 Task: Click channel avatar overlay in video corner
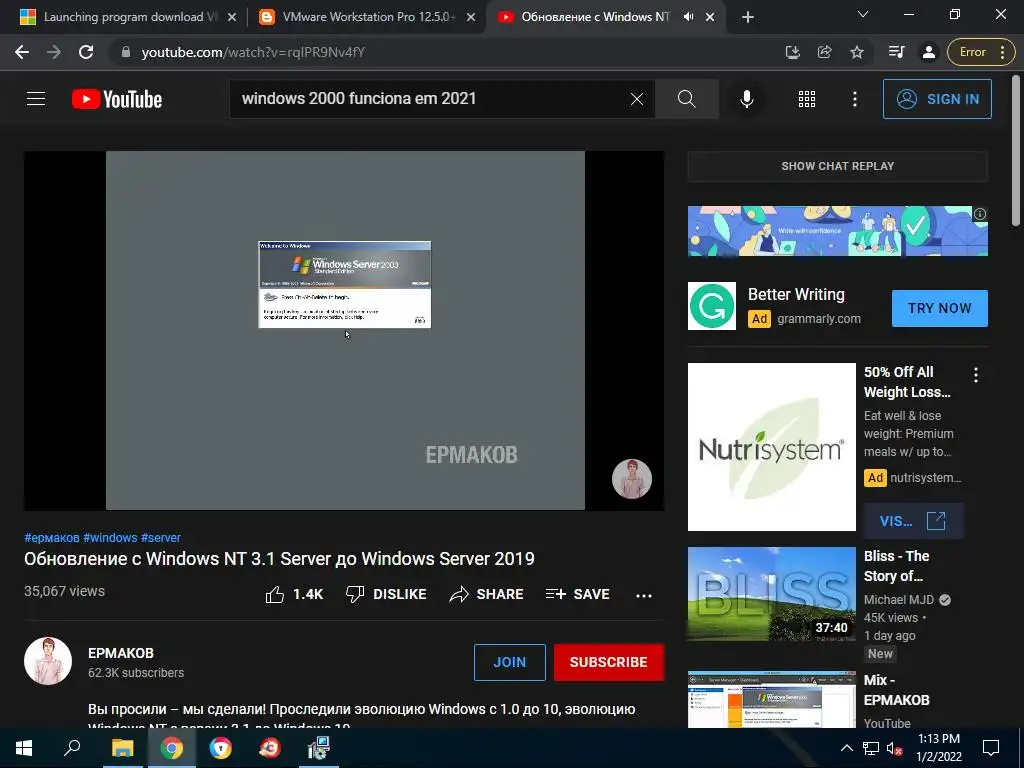pos(632,479)
